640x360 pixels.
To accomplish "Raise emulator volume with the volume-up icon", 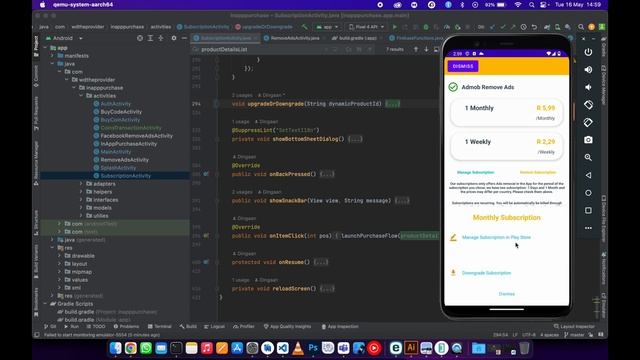I will (x=588, y=70).
